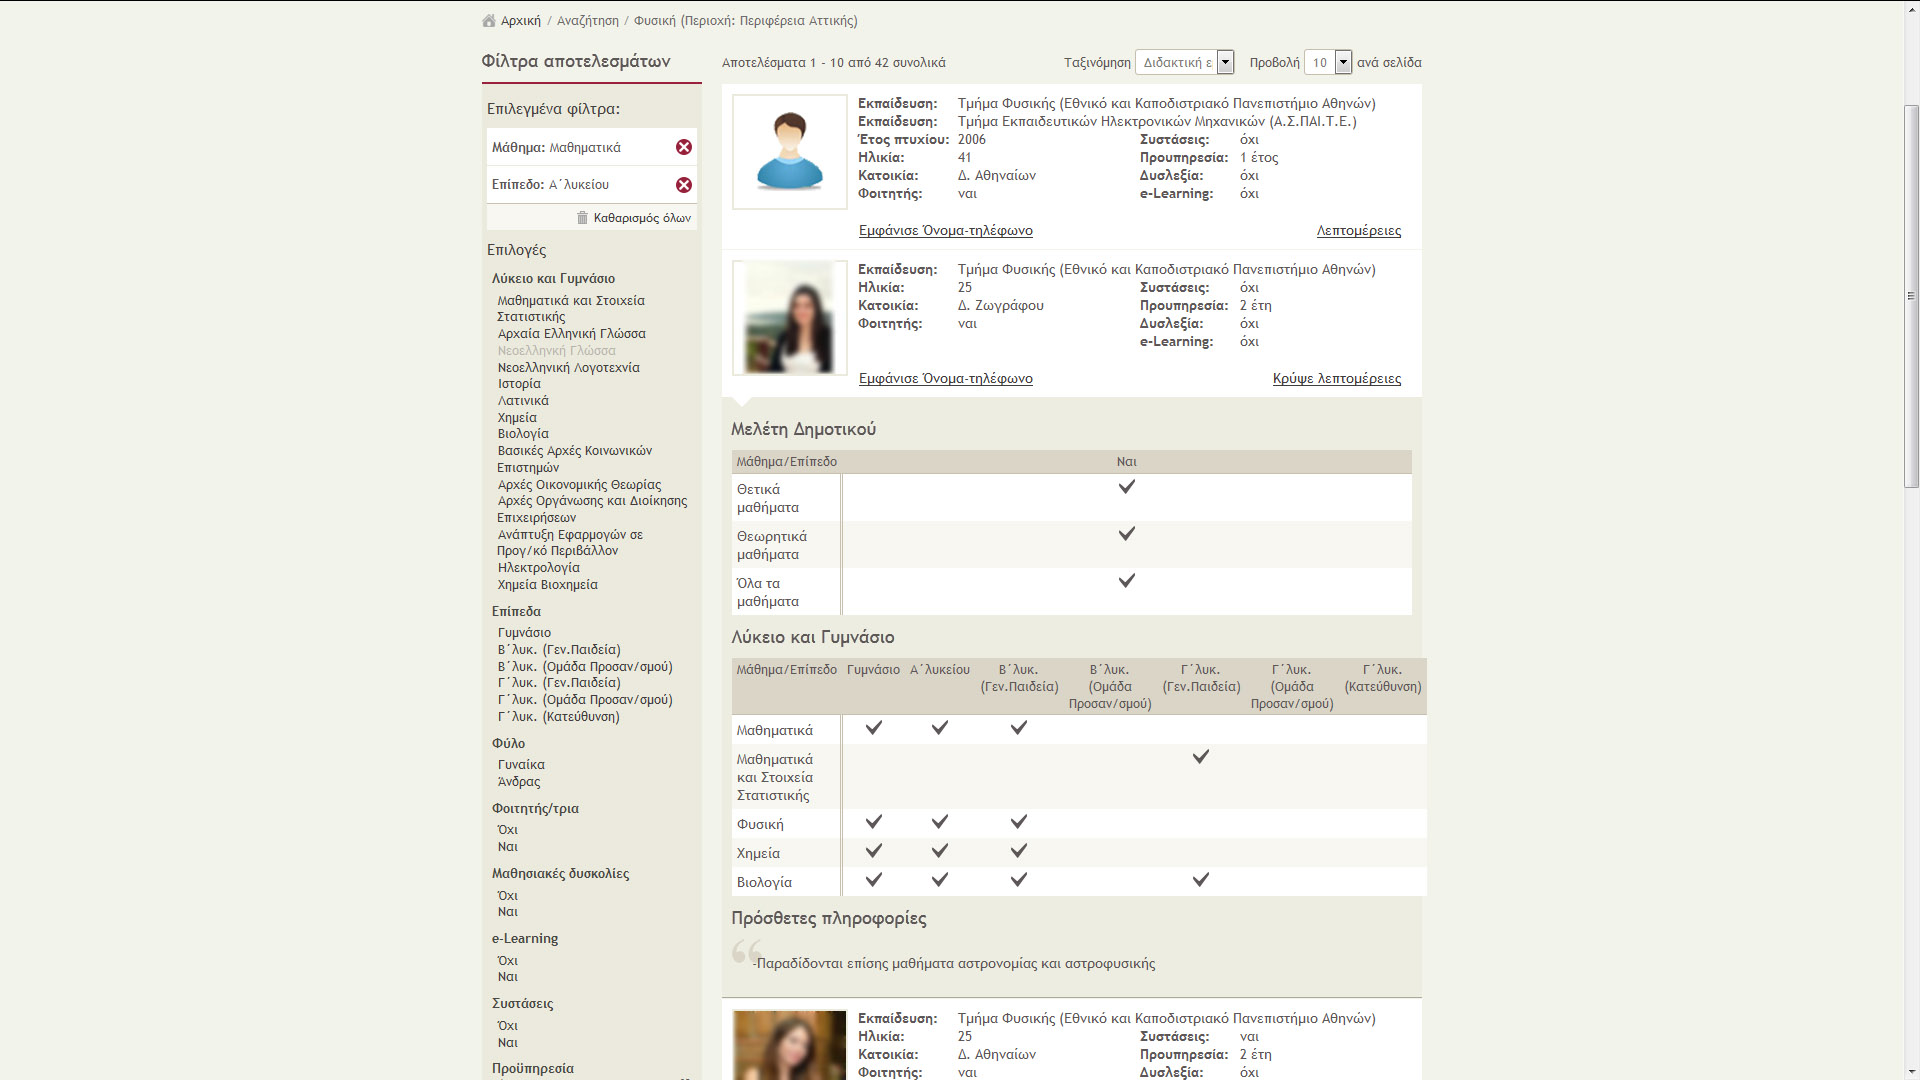
Task: Click Εμφάνισε Όνομα-τηλέφωνο for first tutor
Action: point(945,231)
